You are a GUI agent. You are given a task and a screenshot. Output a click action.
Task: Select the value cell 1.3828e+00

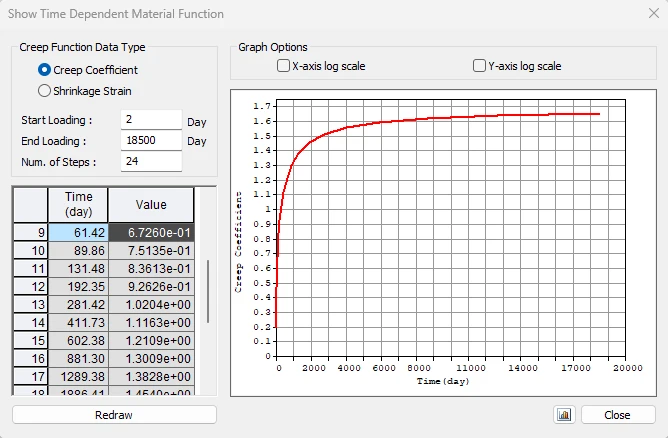[152, 376]
